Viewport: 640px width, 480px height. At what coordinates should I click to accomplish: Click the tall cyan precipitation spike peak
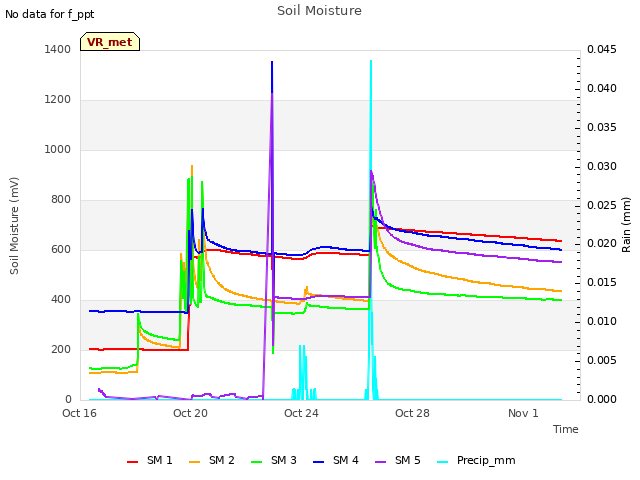click(371, 61)
